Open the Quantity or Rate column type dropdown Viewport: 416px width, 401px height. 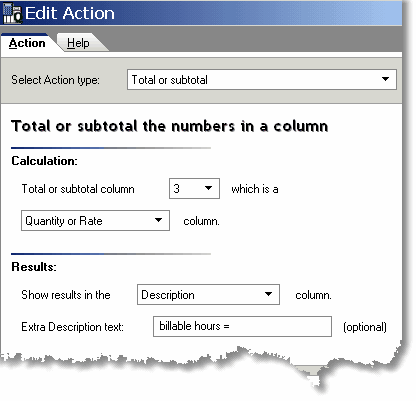[95, 221]
